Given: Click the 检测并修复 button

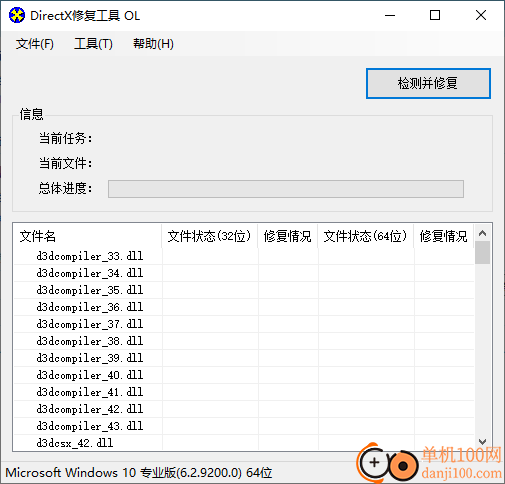Looking at the screenshot, I should coord(428,83).
